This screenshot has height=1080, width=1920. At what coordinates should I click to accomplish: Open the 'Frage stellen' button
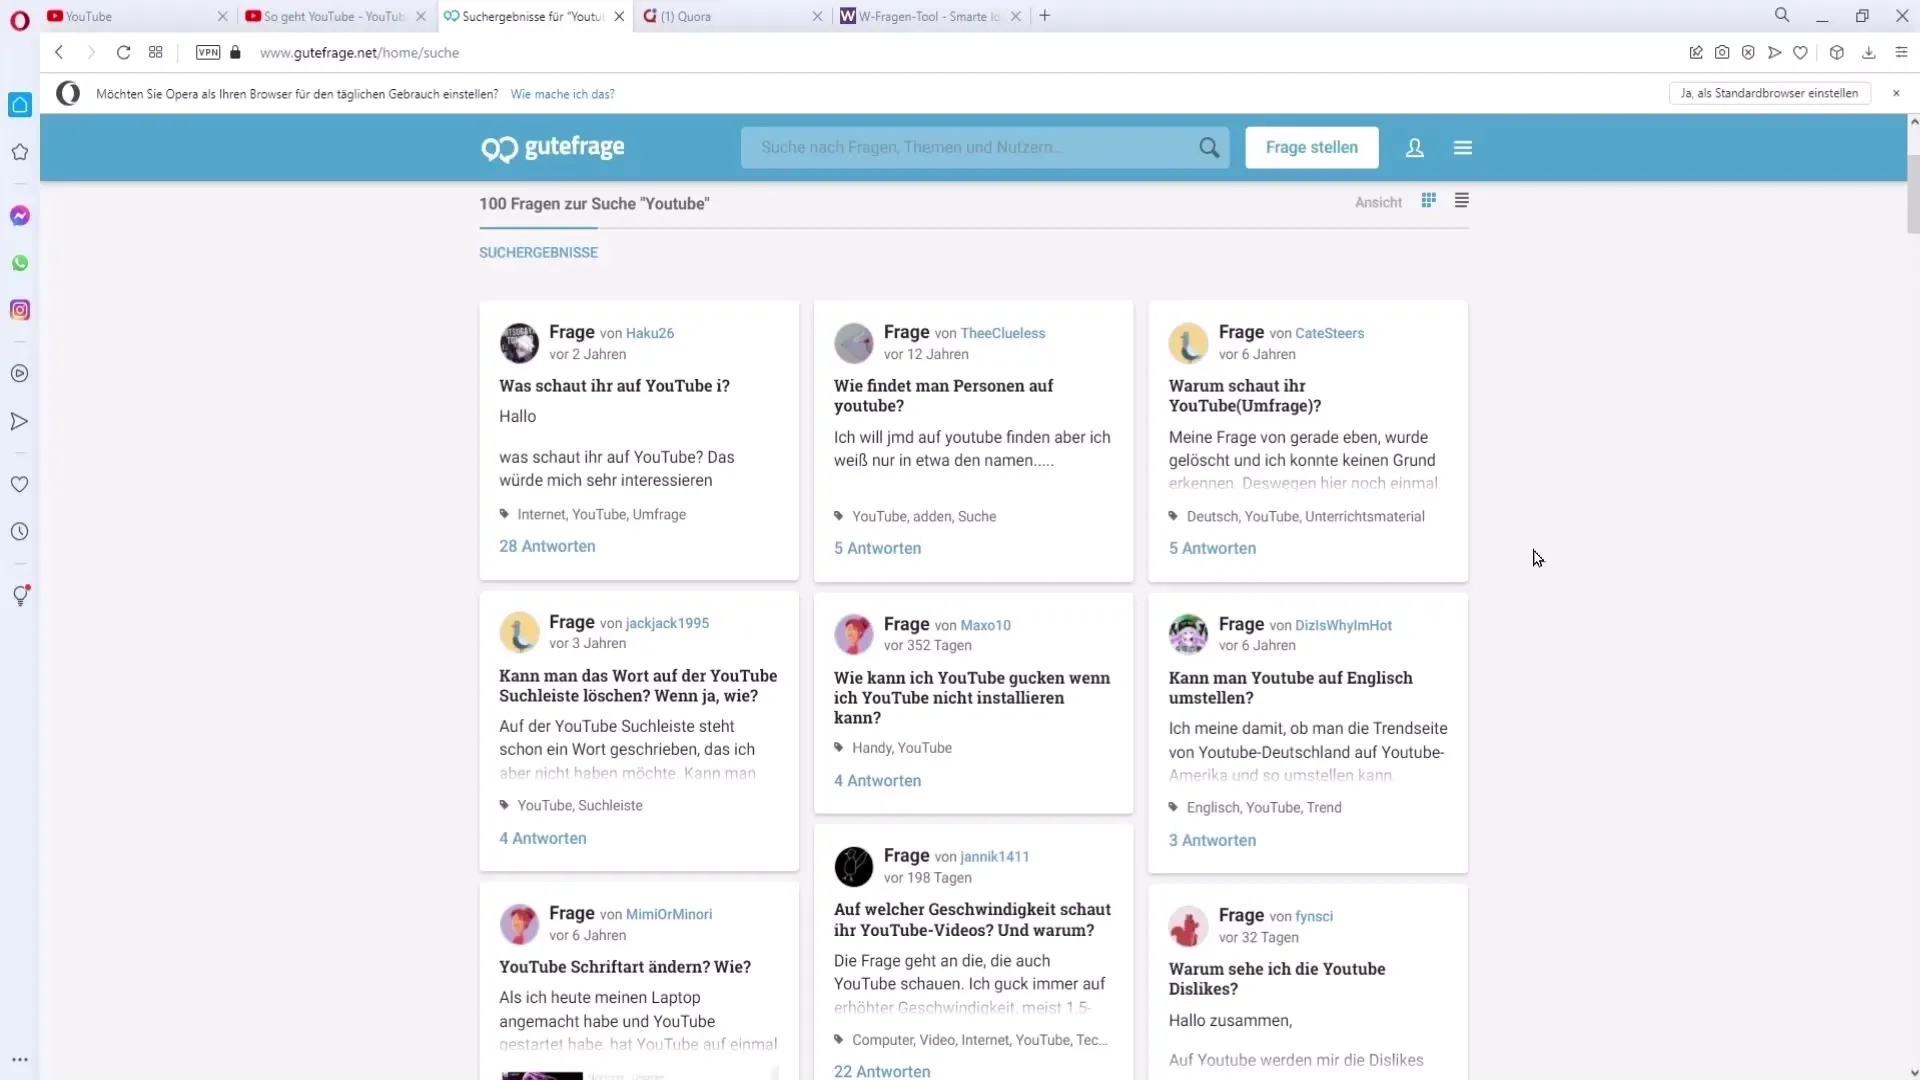click(x=1311, y=146)
